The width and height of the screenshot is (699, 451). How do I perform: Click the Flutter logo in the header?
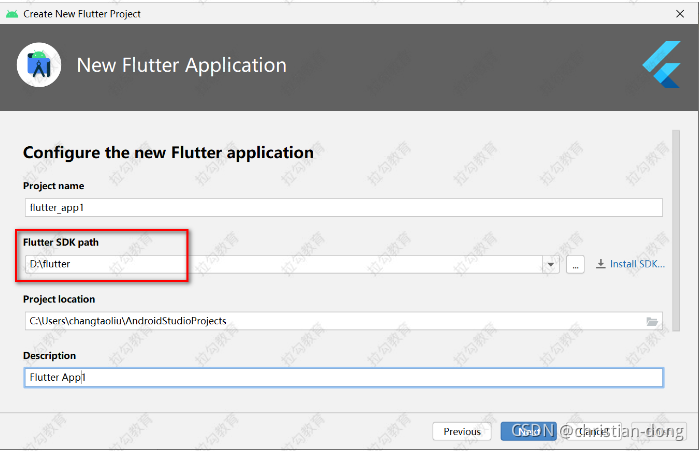(x=662, y=64)
